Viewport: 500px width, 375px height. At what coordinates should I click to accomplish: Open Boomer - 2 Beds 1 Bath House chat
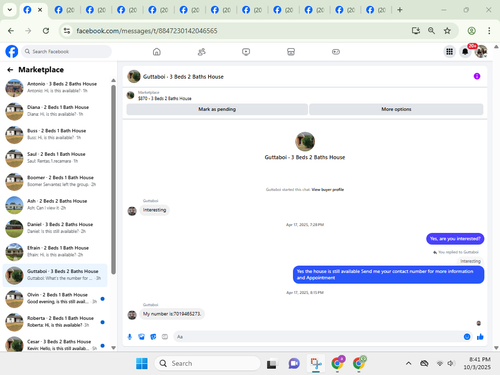click(x=55, y=181)
